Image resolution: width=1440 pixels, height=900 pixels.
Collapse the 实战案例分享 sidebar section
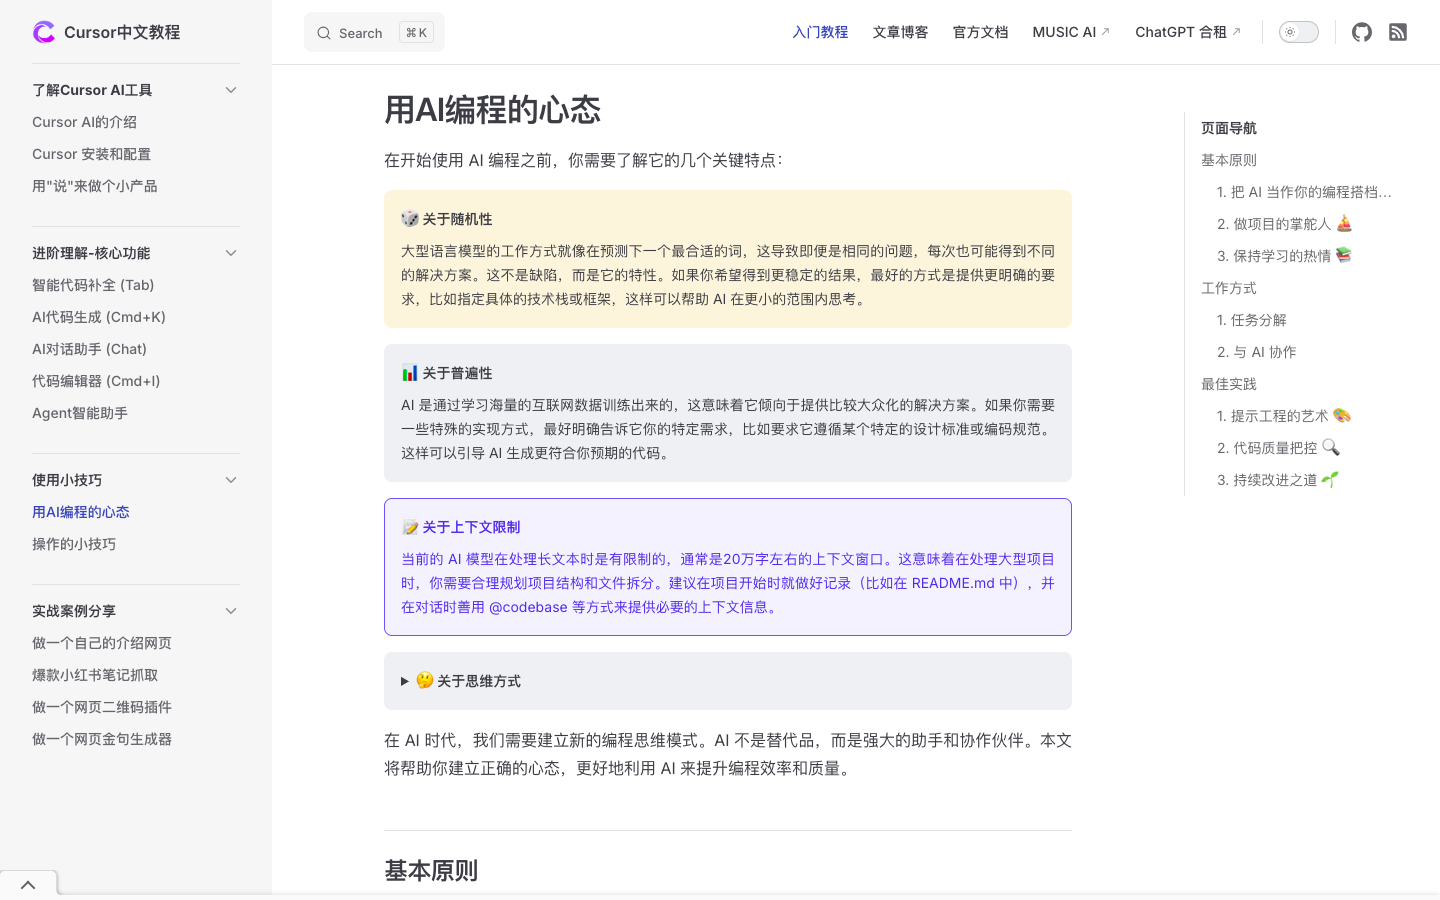[231, 611]
